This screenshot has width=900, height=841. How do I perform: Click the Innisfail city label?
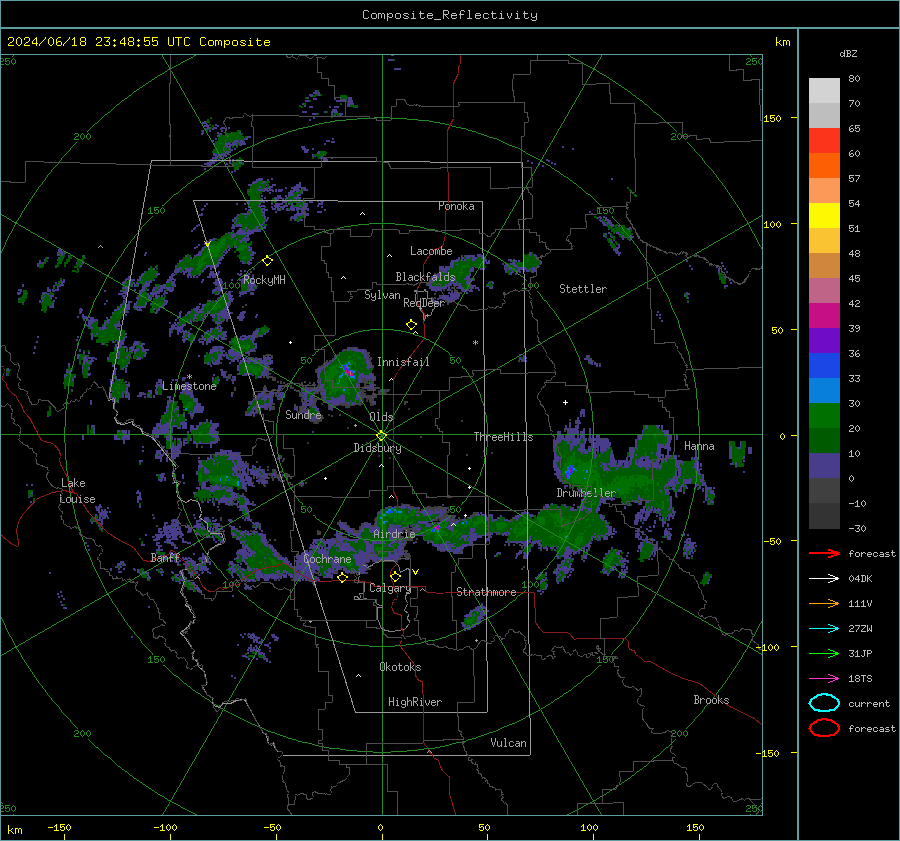(403, 362)
